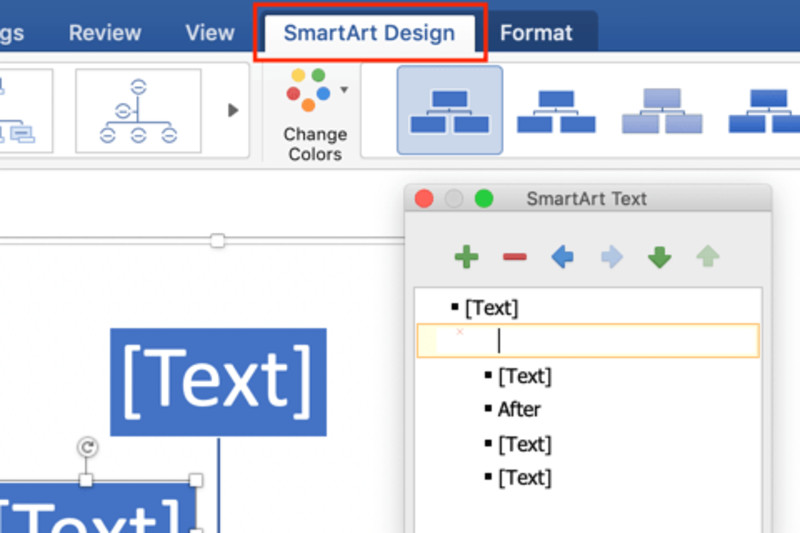800x533 pixels.
Task: Click the green down arrow move-down icon
Action: 659,257
